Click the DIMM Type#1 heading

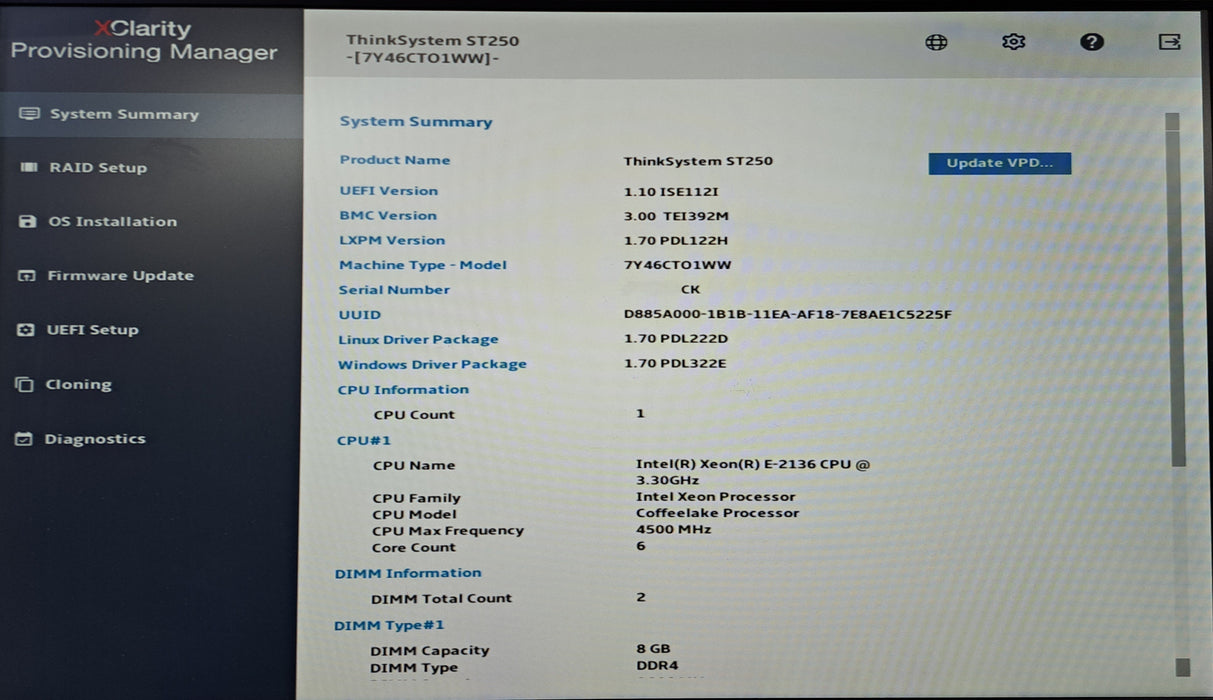pos(389,626)
